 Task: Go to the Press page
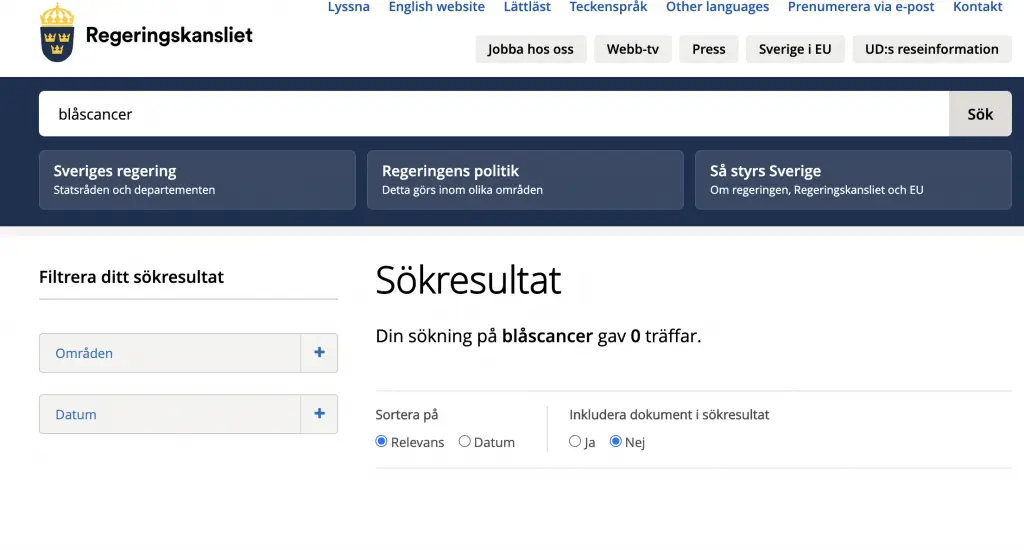(x=709, y=49)
